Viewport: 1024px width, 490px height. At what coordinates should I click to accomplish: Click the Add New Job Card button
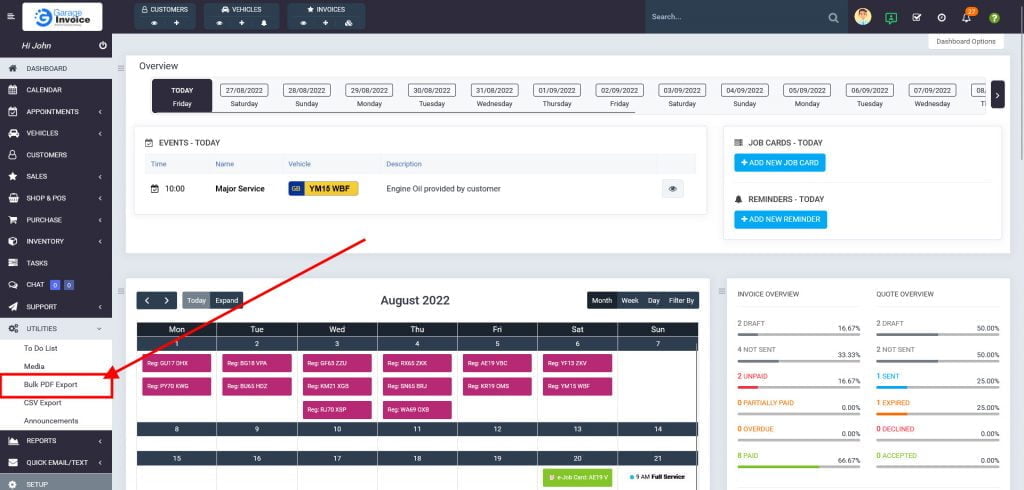[780, 162]
